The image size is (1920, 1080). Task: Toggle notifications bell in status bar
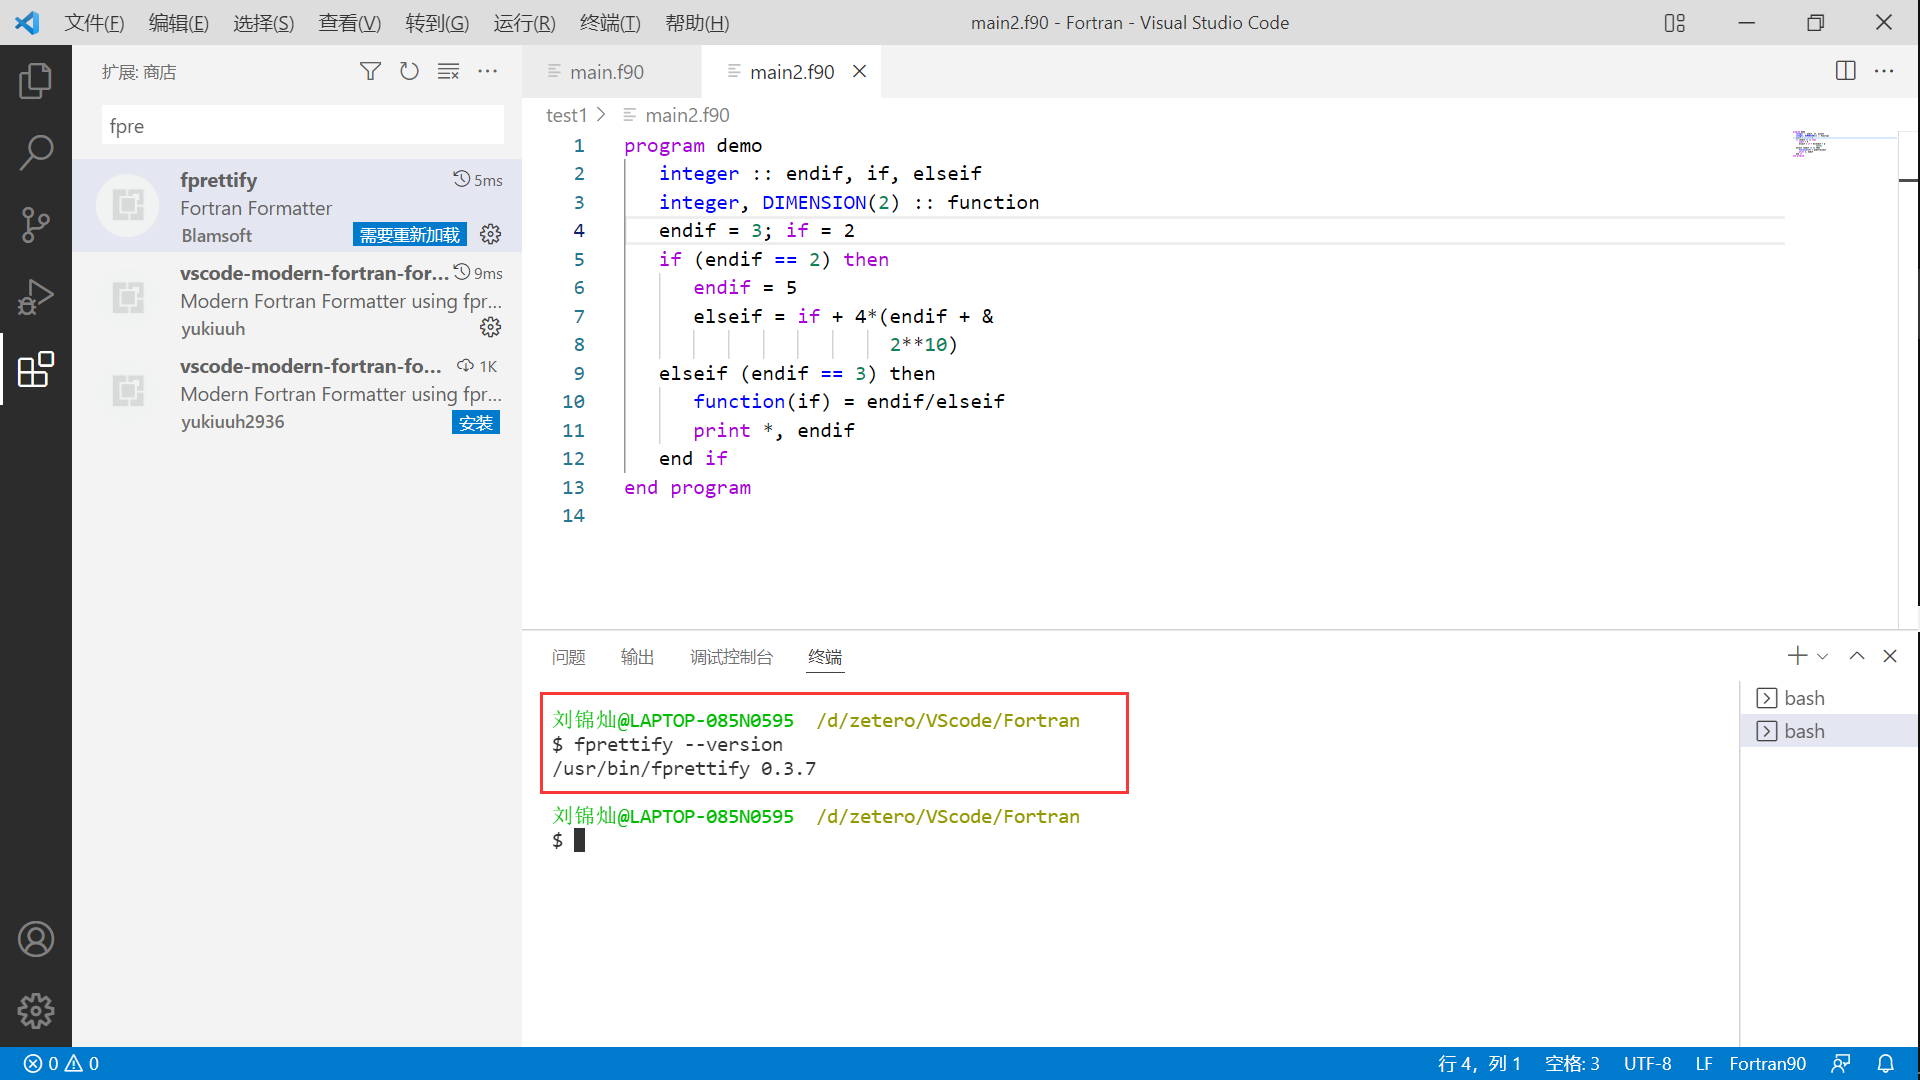1885,1064
